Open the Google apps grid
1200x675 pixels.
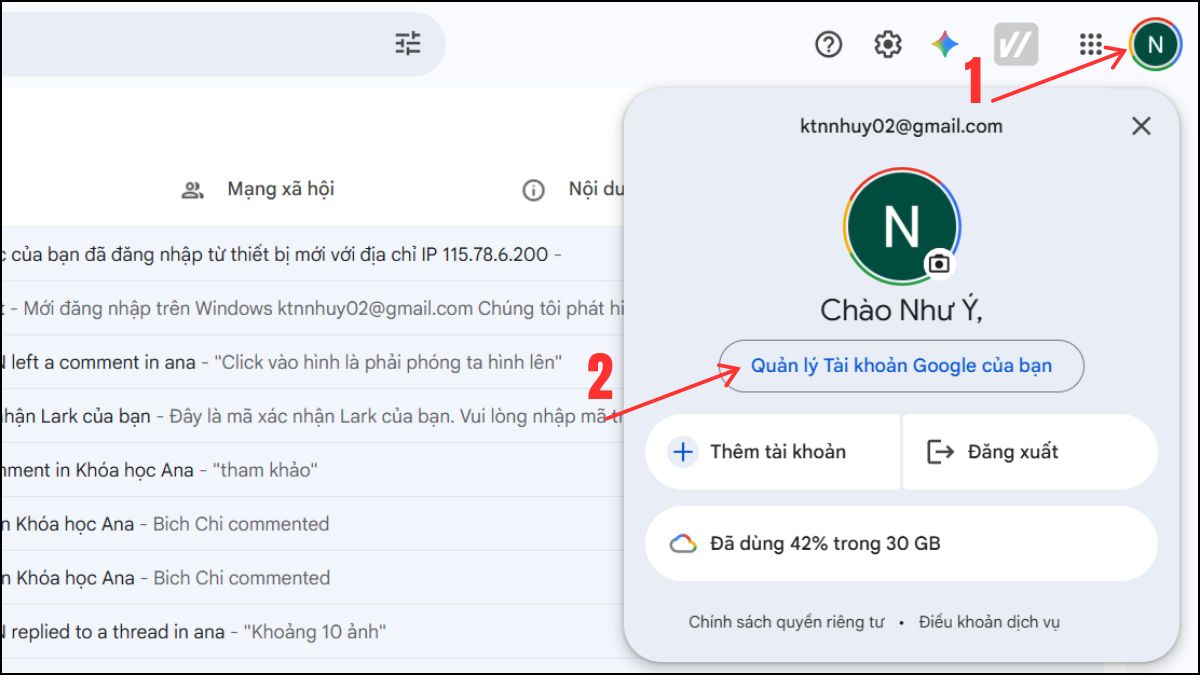[x=1091, y=44]
